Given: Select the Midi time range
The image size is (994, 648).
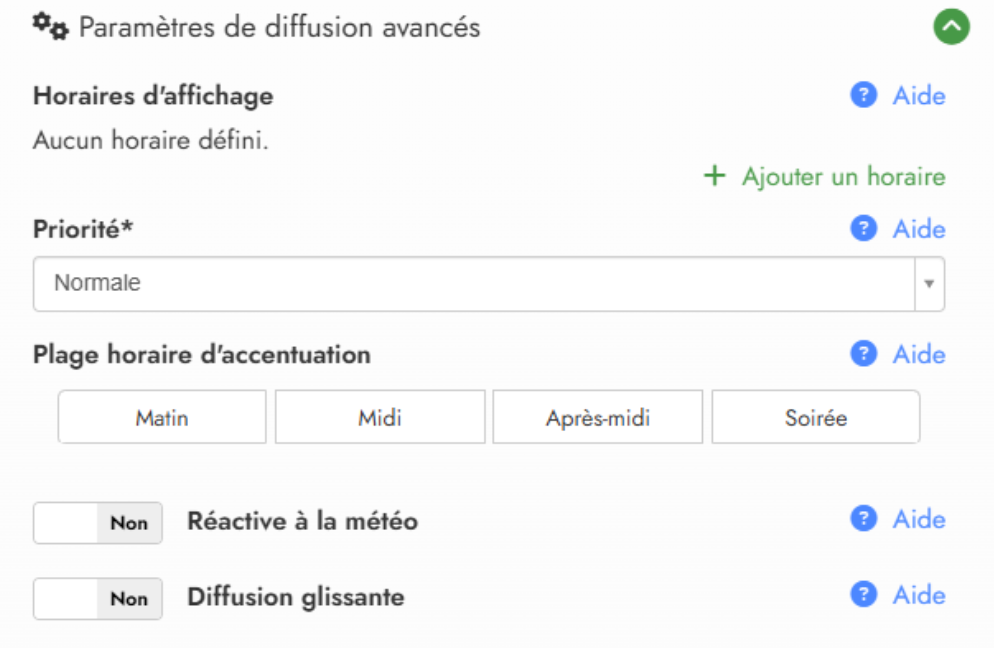Looking at the screenshot, I should [380, 417].
